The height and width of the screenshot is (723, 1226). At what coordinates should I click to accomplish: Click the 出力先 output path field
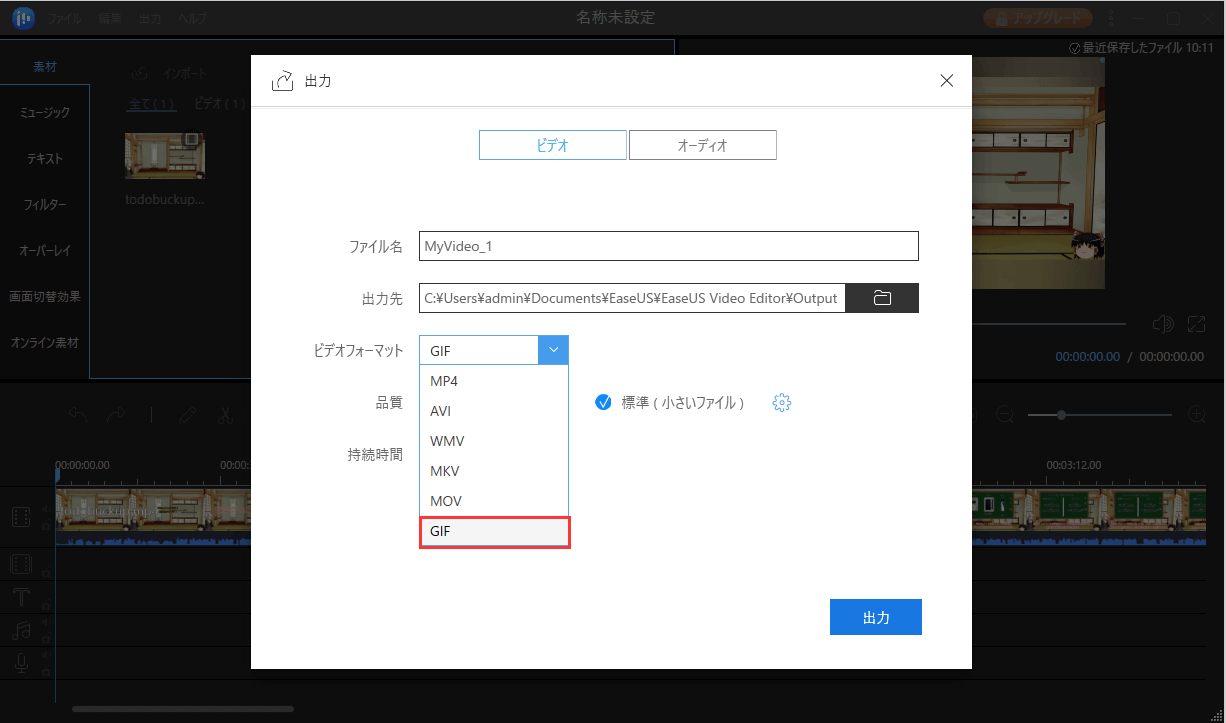point(632,298)
